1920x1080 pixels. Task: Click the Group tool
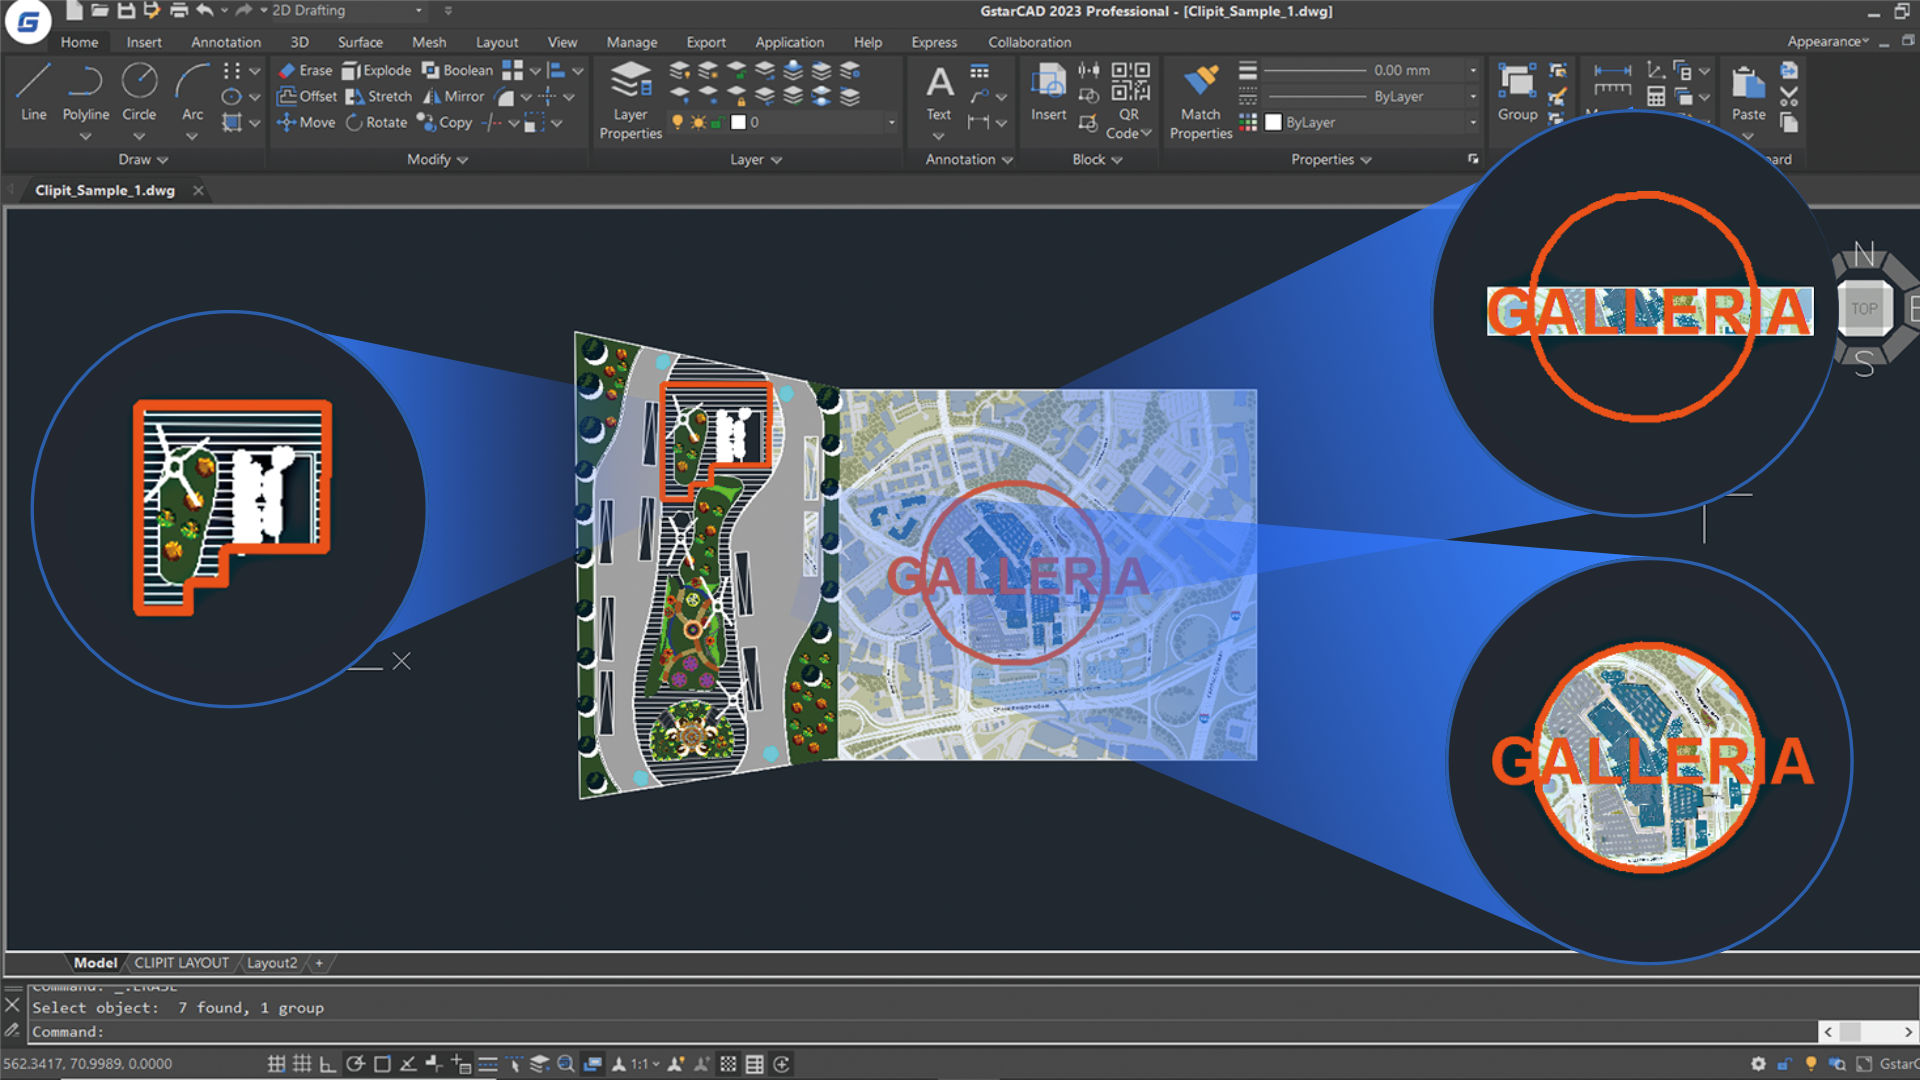point(1517,92)
